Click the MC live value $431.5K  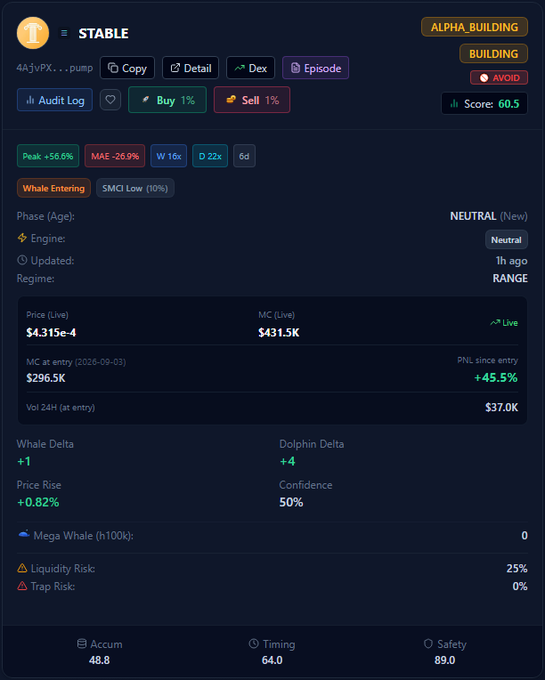point(278,332)
